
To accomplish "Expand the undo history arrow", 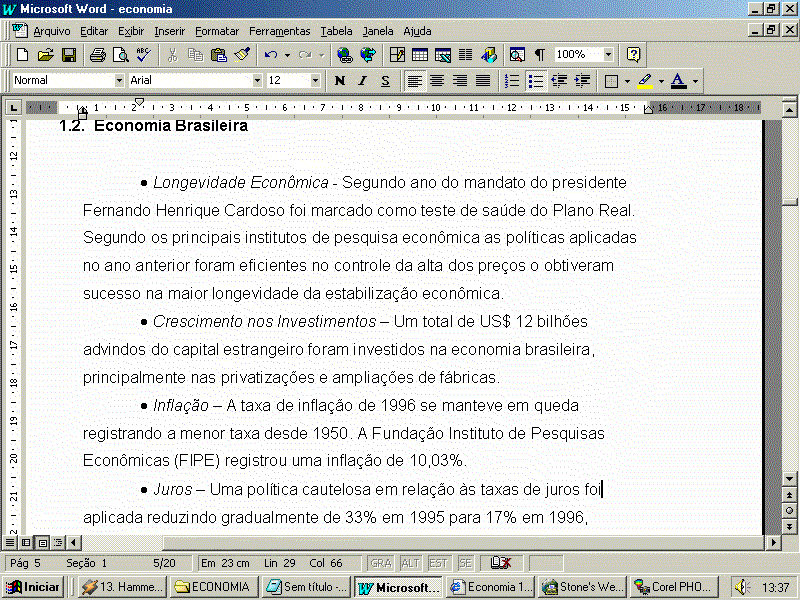I will click(x=287, y=55).
